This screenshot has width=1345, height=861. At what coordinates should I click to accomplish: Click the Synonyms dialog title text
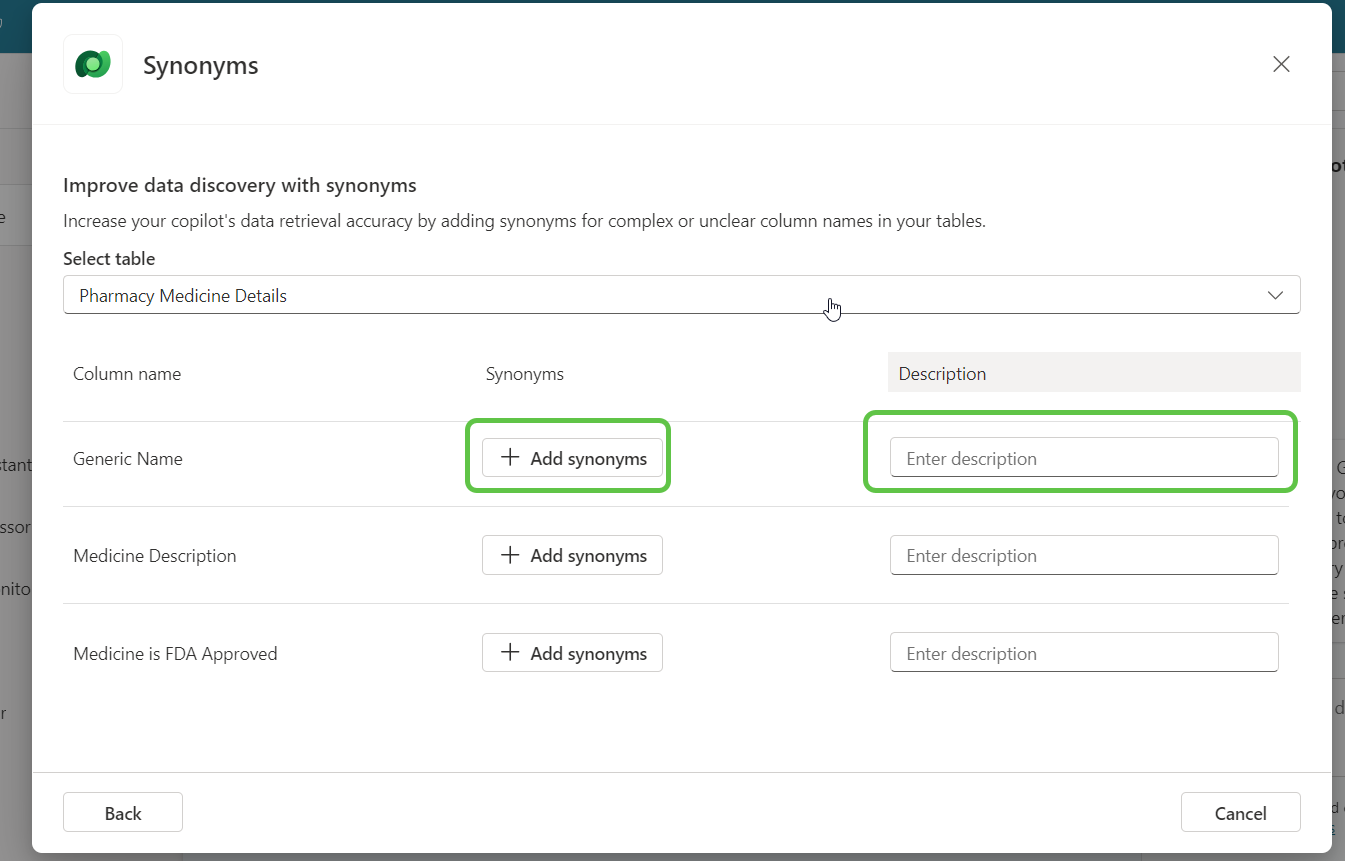[x=201, y=66]
